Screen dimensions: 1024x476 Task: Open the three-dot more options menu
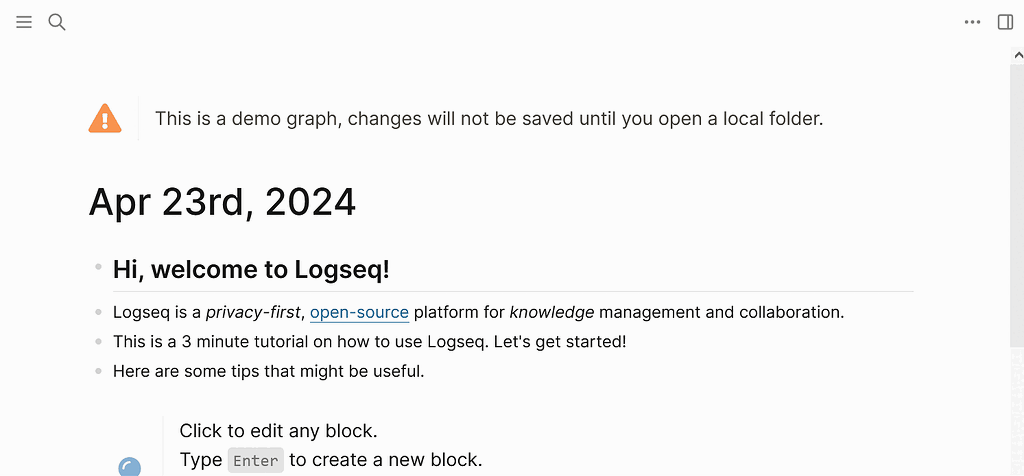[x=972, y=22]
